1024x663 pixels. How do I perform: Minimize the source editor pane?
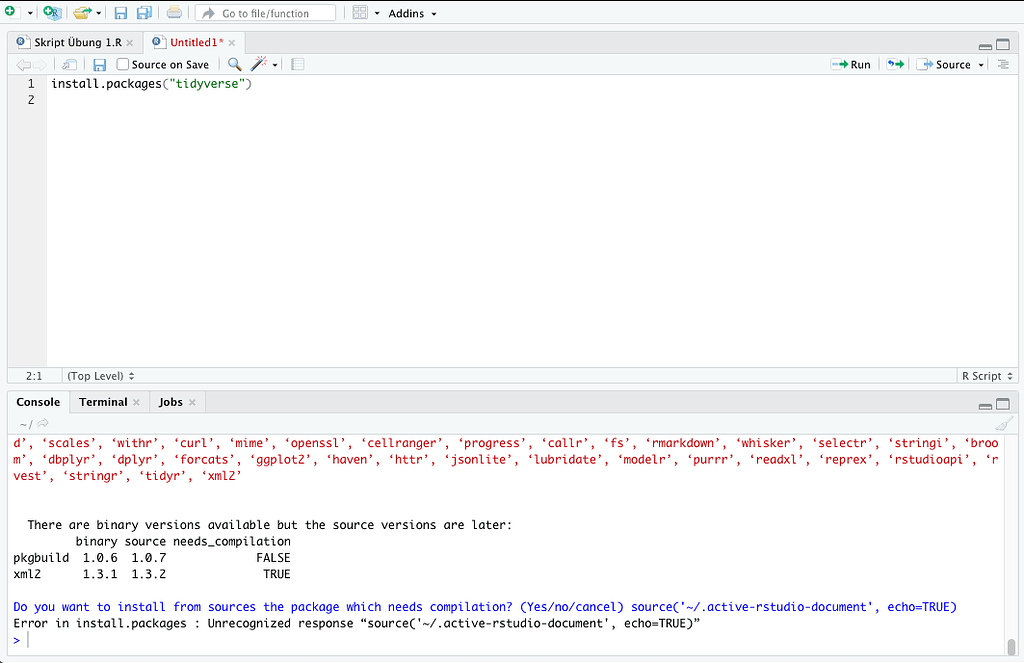click(x=985, y=46)
